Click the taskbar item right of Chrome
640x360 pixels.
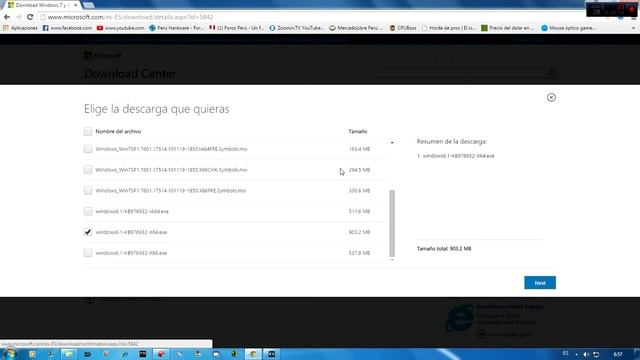coord(271,354)
